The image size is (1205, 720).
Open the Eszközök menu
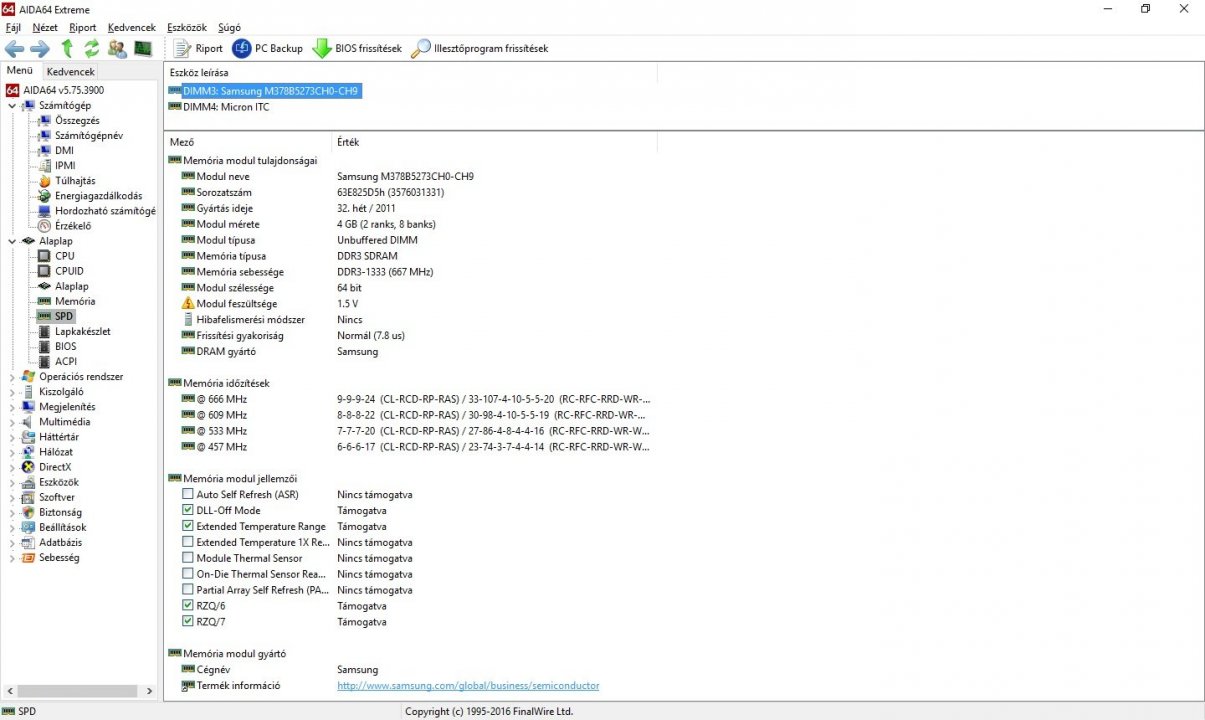click(187, 27)
